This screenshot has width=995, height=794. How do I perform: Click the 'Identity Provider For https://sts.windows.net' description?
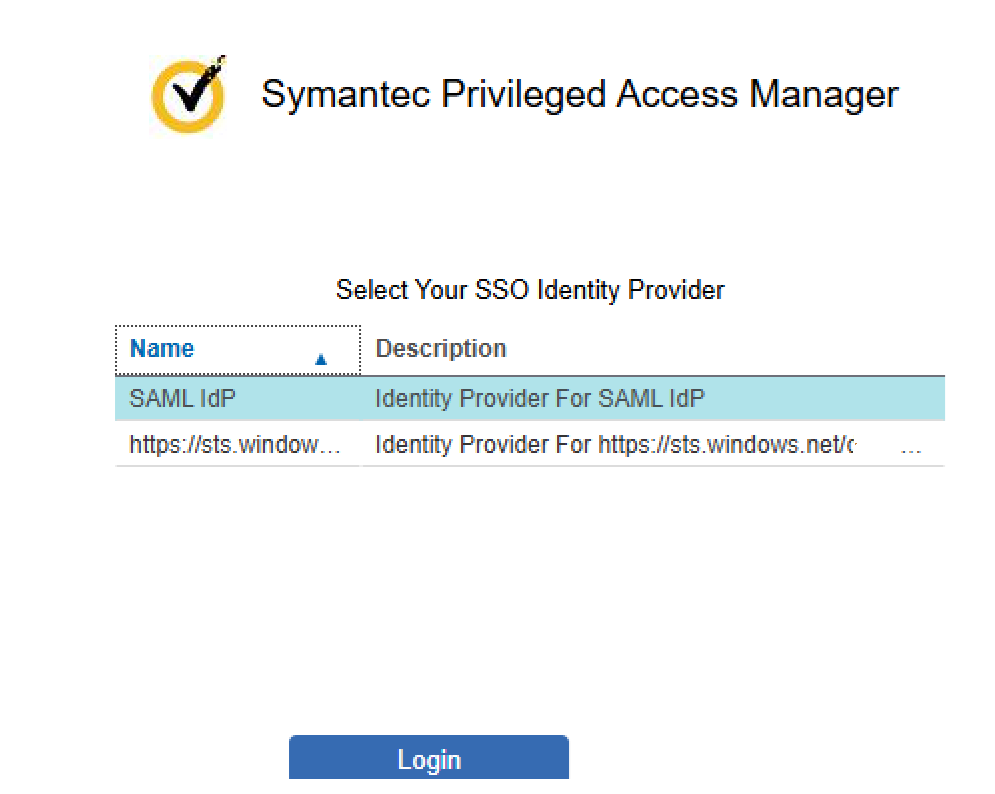[615, 444]
